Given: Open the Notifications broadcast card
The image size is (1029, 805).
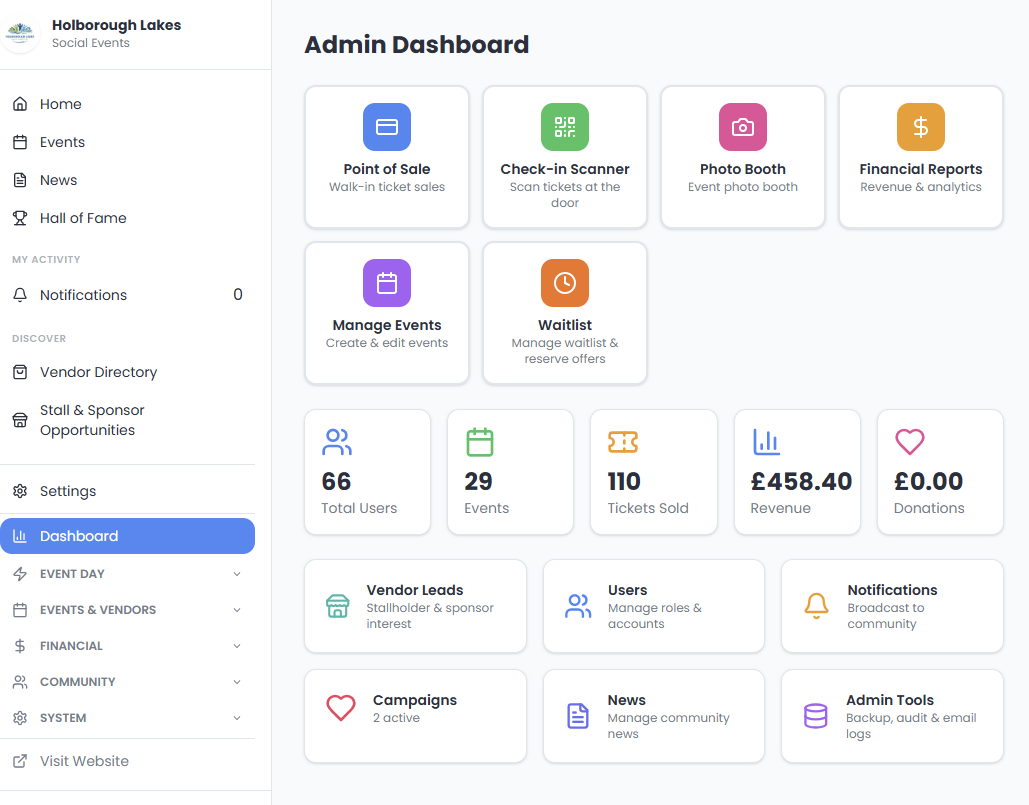Looking at the screenshot, I should pyautogui.click(x=892, y=606).
